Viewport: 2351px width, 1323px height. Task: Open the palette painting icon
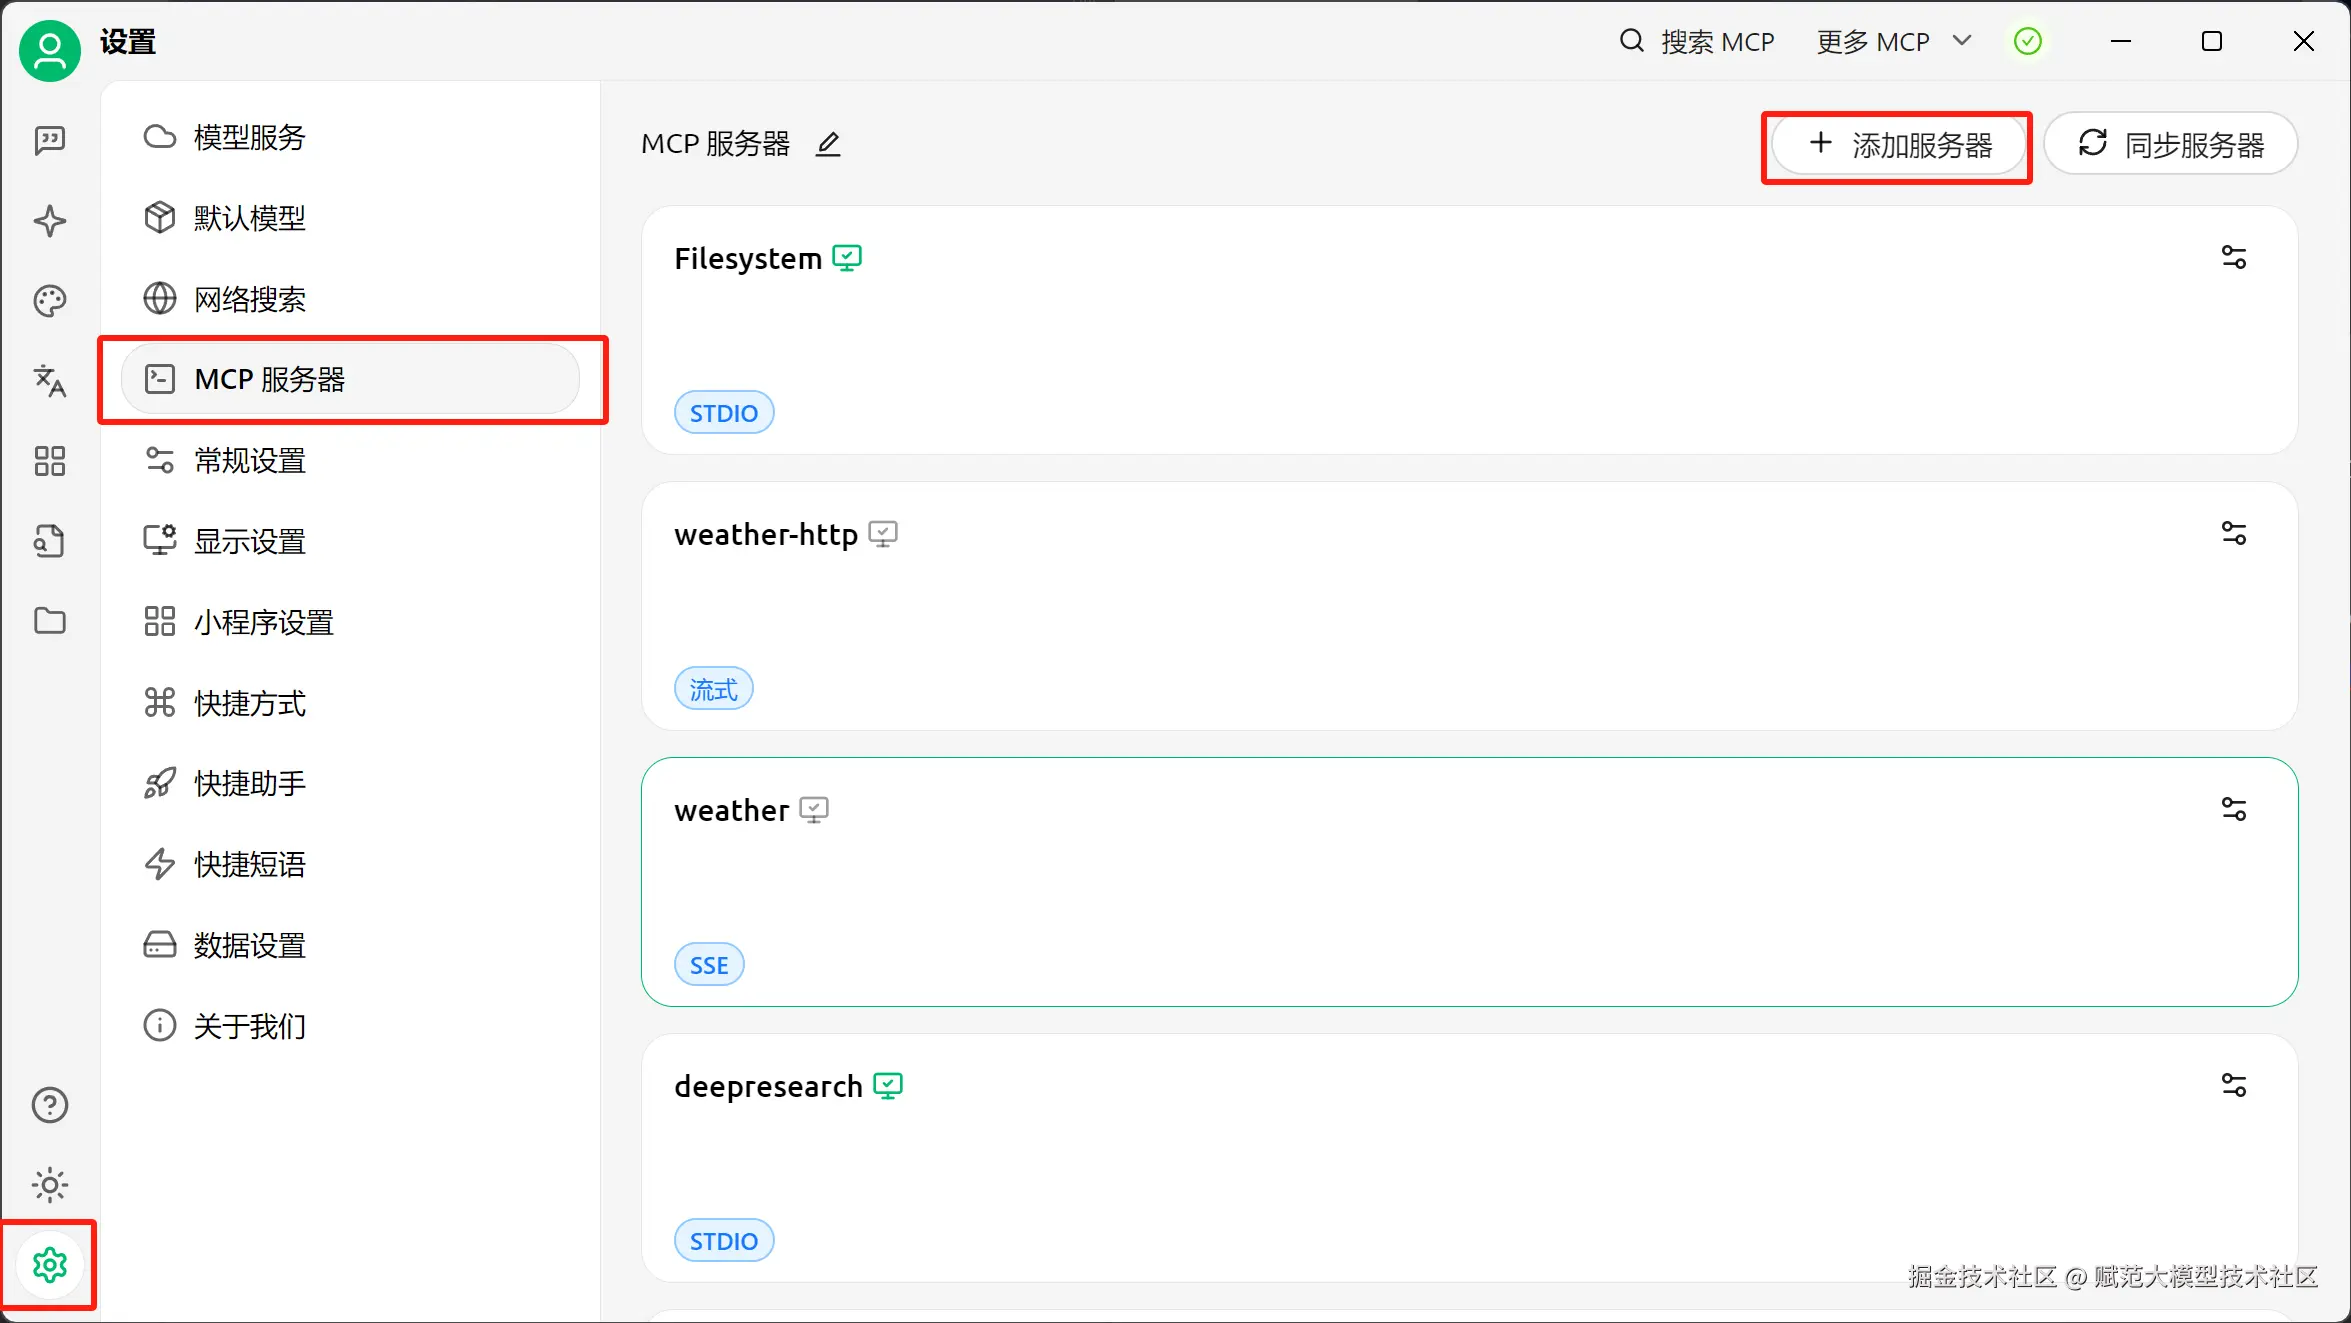50,301
